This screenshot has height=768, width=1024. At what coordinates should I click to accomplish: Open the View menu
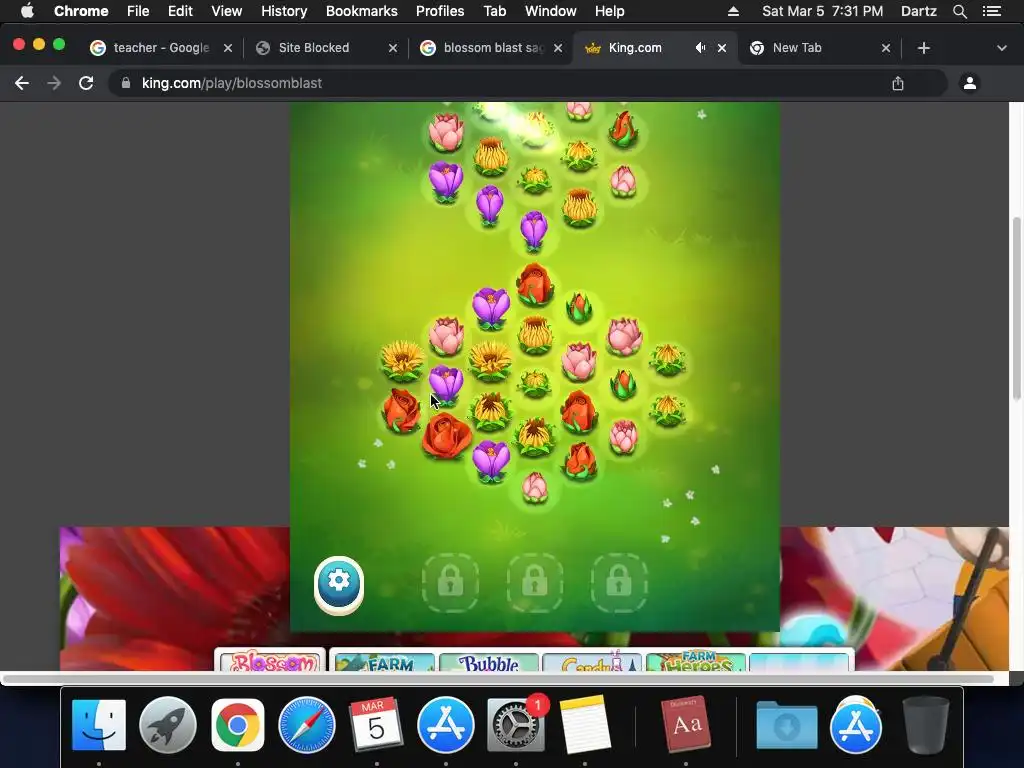tap(227, 11)
